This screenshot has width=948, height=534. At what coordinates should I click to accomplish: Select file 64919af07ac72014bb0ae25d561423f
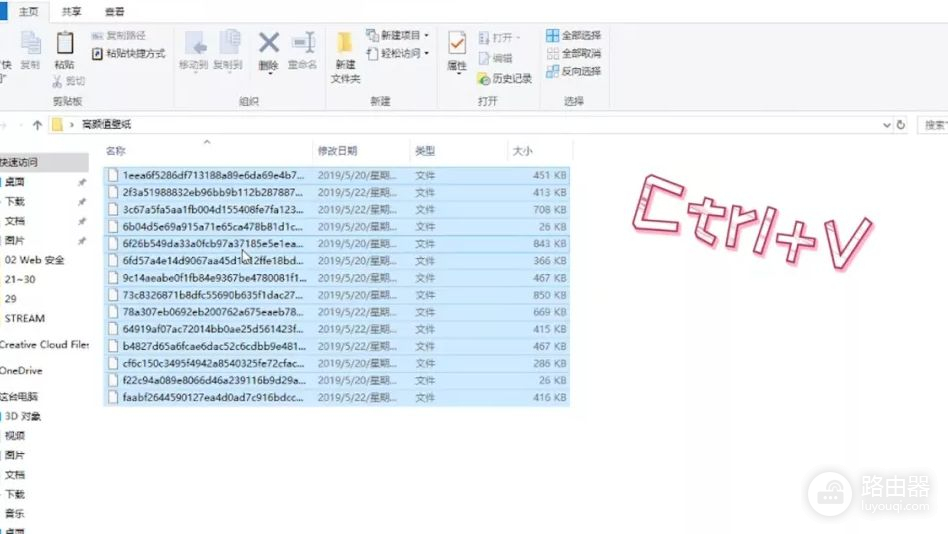coord(337,329)
